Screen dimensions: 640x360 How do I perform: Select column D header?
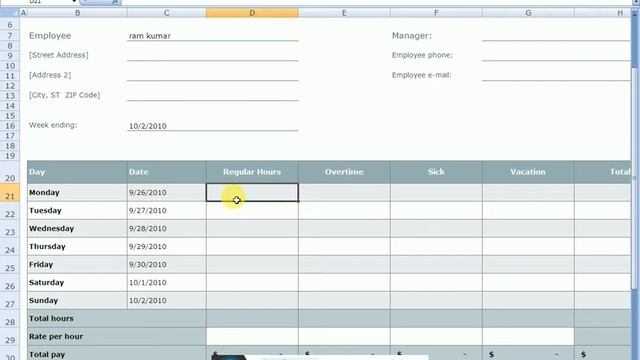(x=252, y=13)
